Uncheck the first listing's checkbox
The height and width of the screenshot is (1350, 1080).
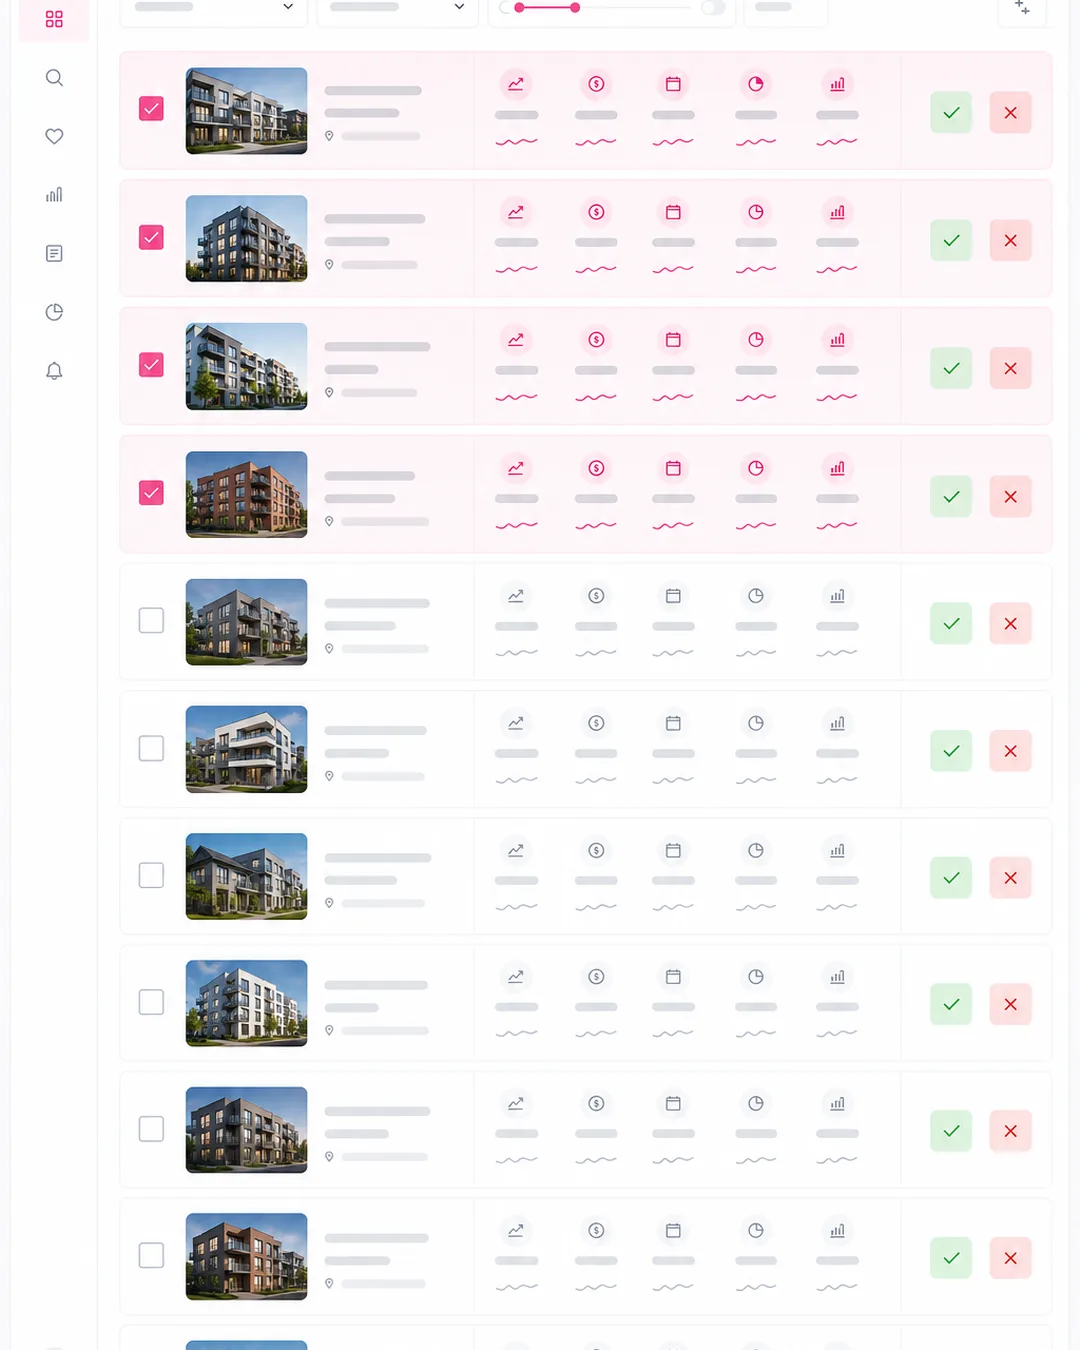coord(151,109)
